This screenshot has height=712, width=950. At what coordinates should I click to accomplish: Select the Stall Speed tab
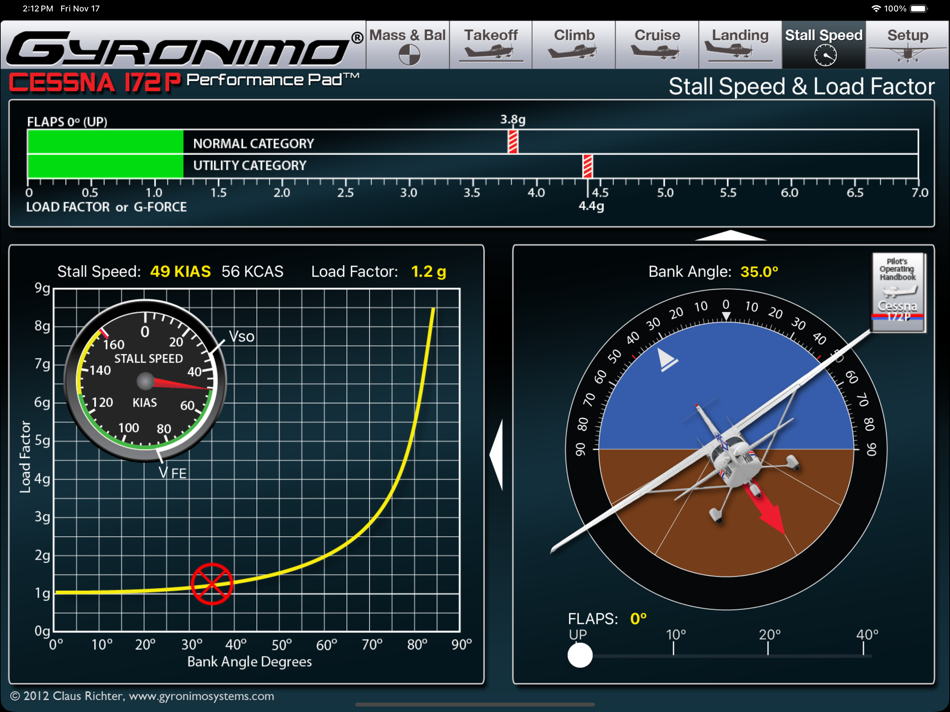(x=823, y=45)
